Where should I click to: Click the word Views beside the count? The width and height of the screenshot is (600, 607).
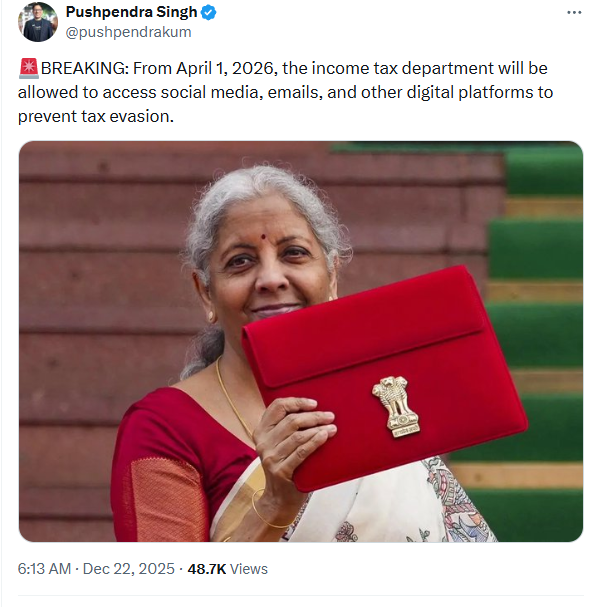249,568
